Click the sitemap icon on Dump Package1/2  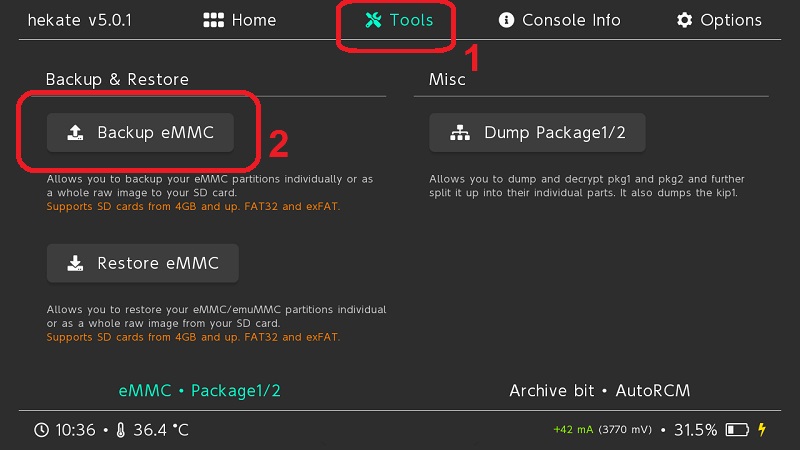[x=460, y=133]
